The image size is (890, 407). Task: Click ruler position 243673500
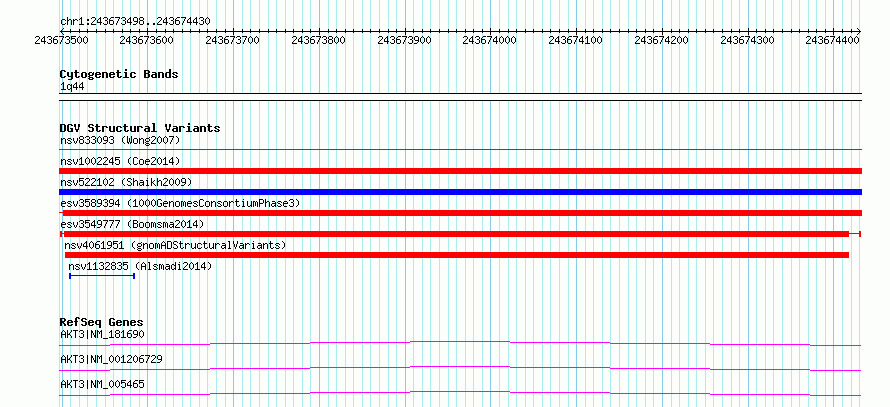point(61,40)
